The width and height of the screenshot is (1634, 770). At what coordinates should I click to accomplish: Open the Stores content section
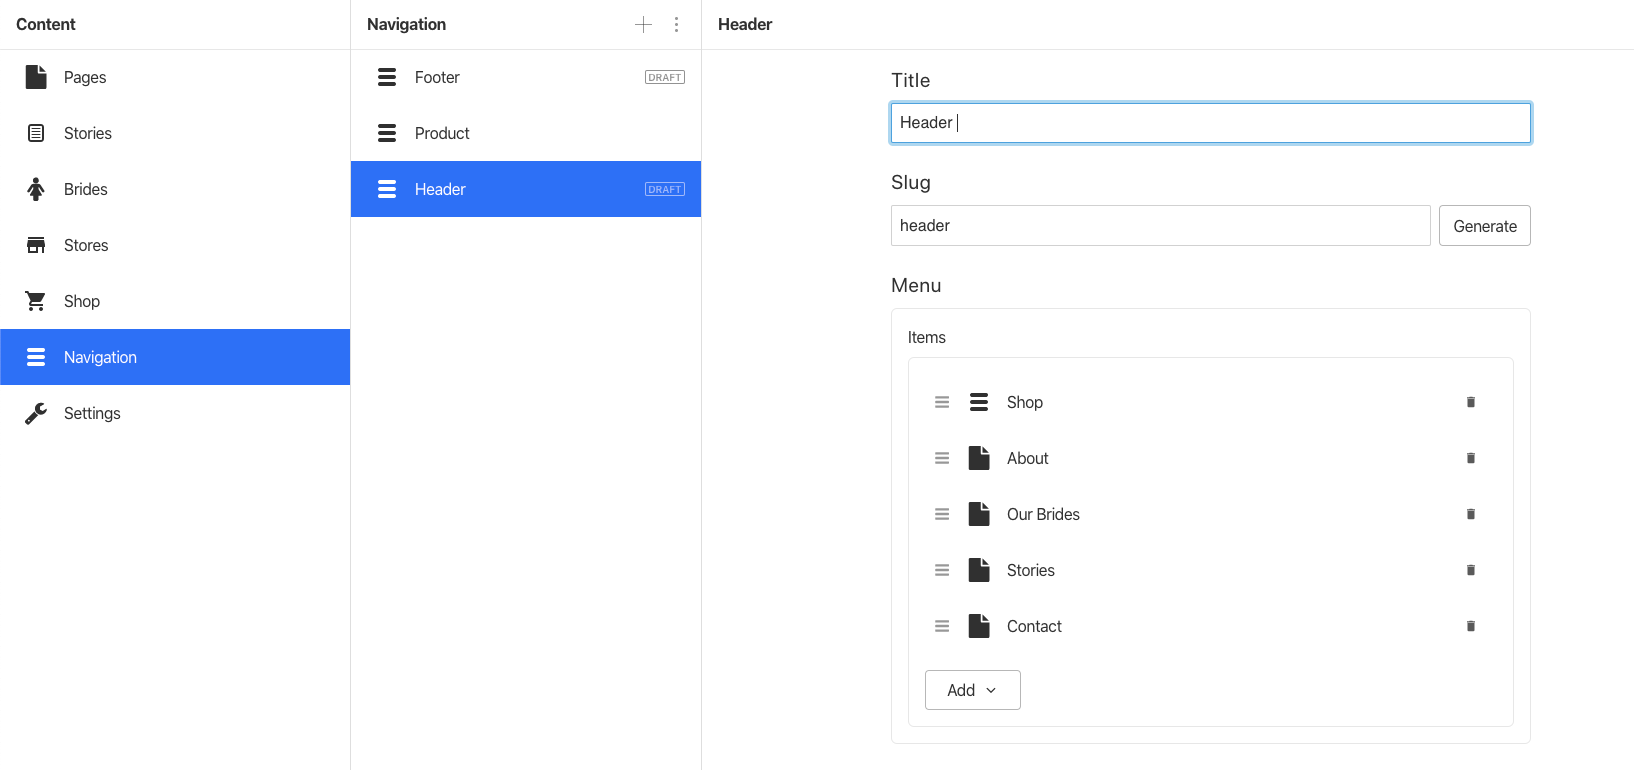(86, 245)
